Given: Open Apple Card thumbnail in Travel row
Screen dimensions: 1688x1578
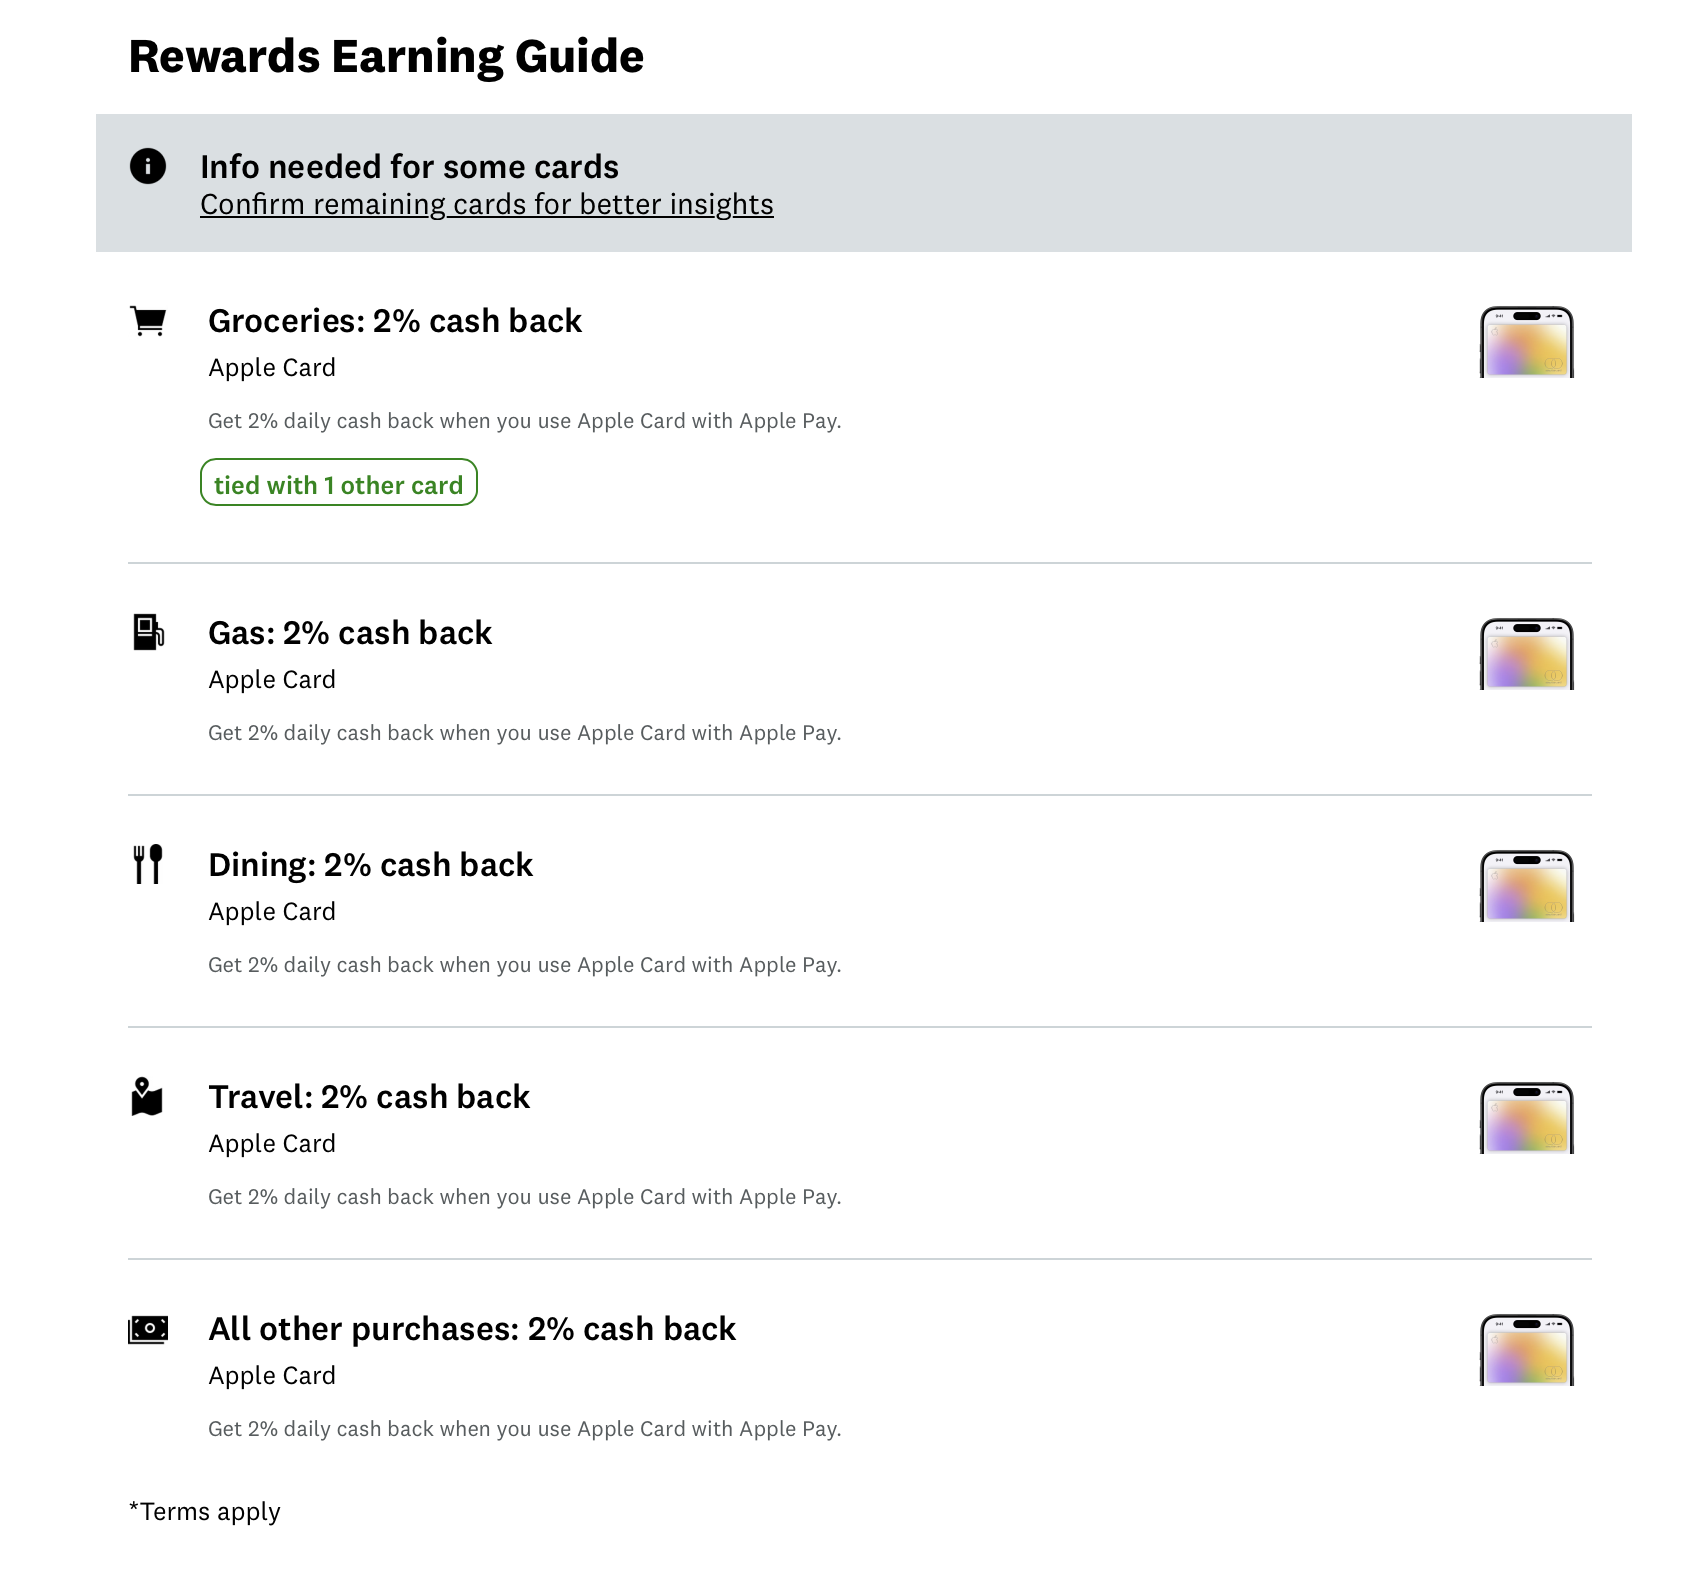Looking at the screenshot, I should click(x=1526, y=1118).
